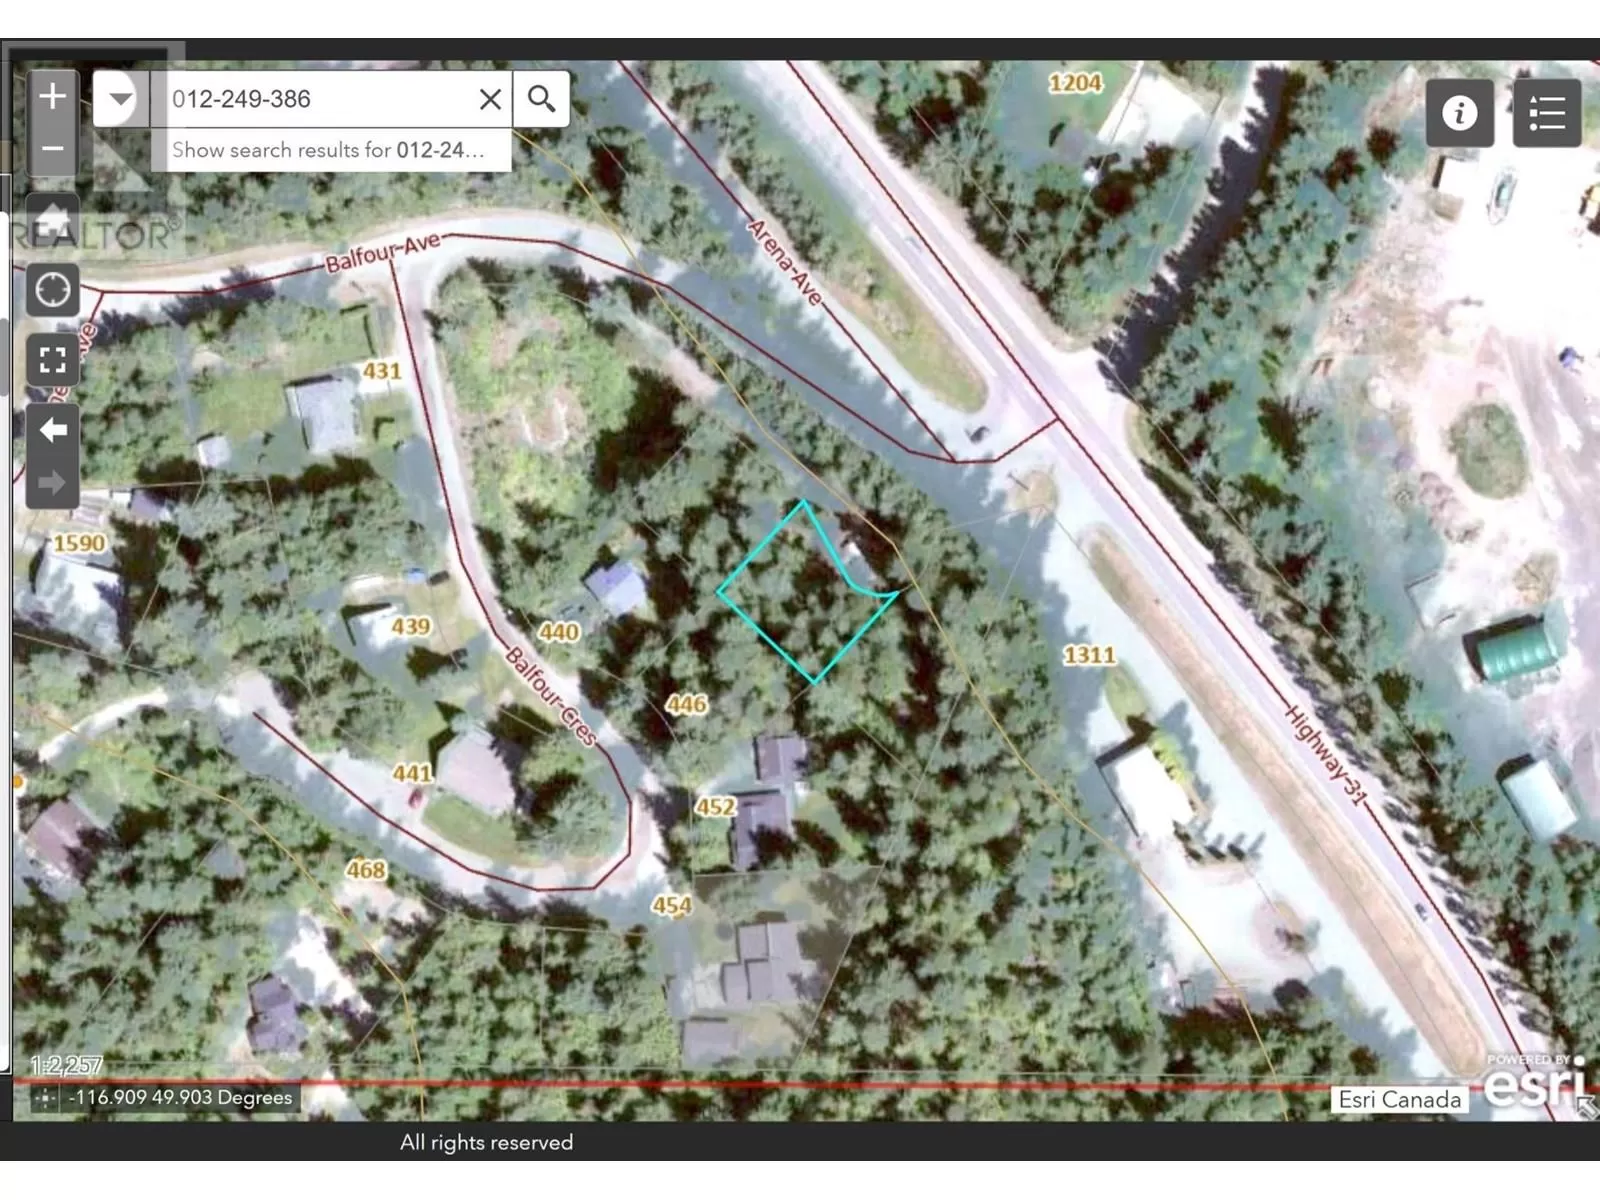Open the search source dropdown arrow
The width and height of the screenshot is (1600, 1200).
coord(120,98)
